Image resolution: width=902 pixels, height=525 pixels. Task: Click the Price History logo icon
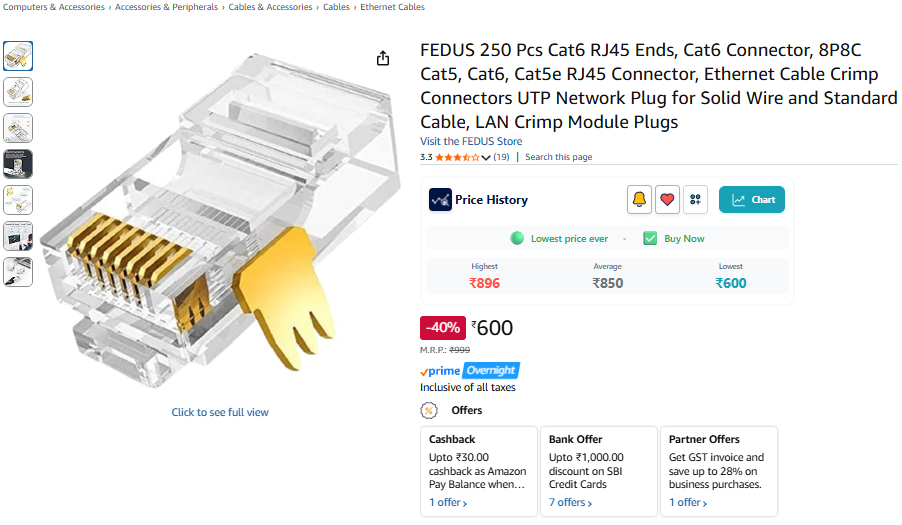pyautogui.click(x=440, y=200)
